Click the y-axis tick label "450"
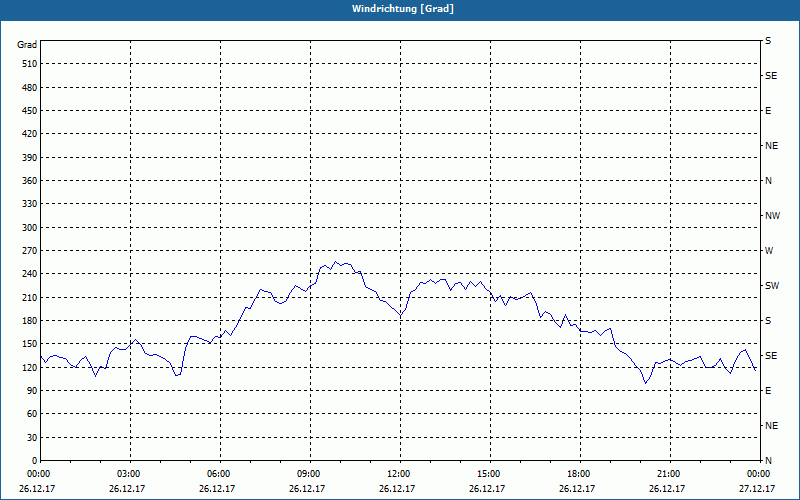 click(30, 111)
